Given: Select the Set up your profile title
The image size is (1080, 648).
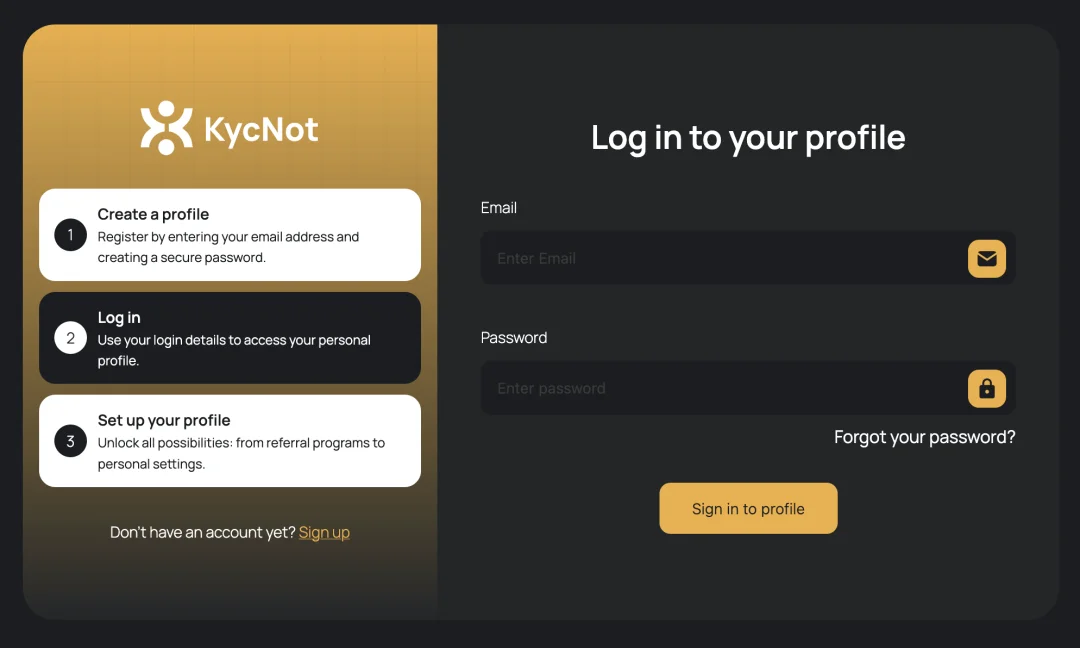Looking at the screenshot, I should 164,420.
